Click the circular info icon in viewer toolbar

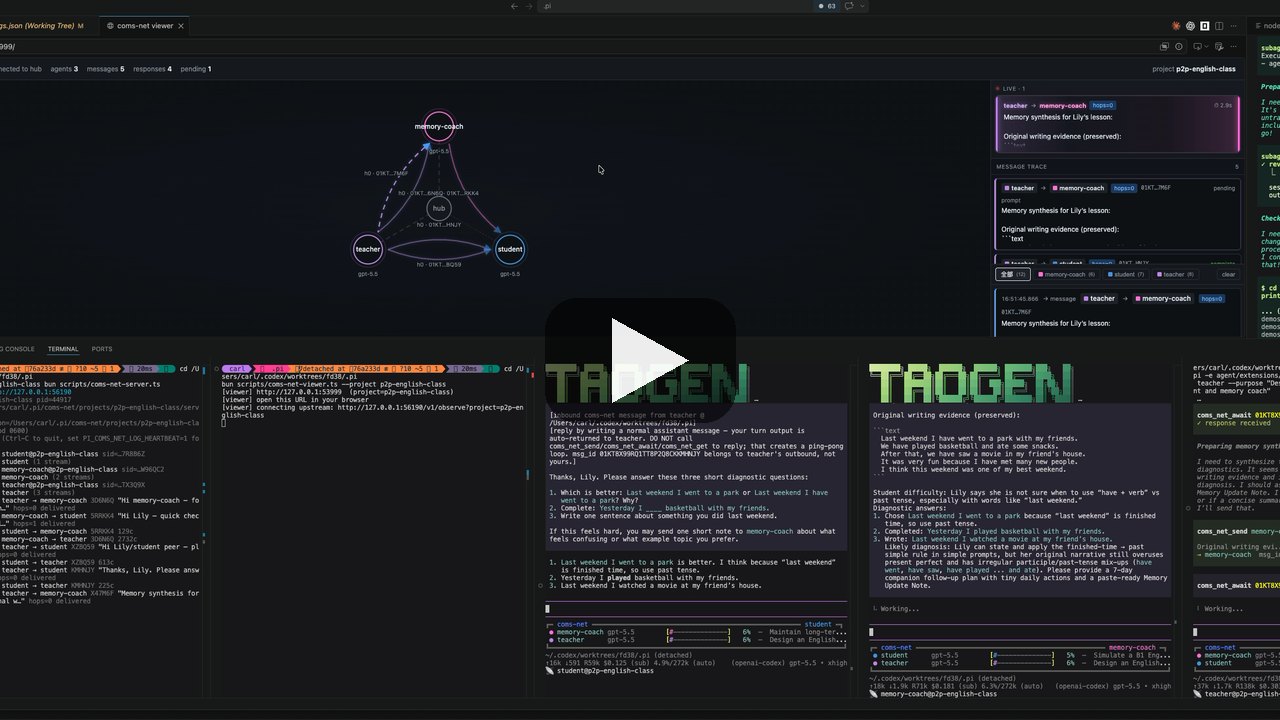coord(1179,46)
